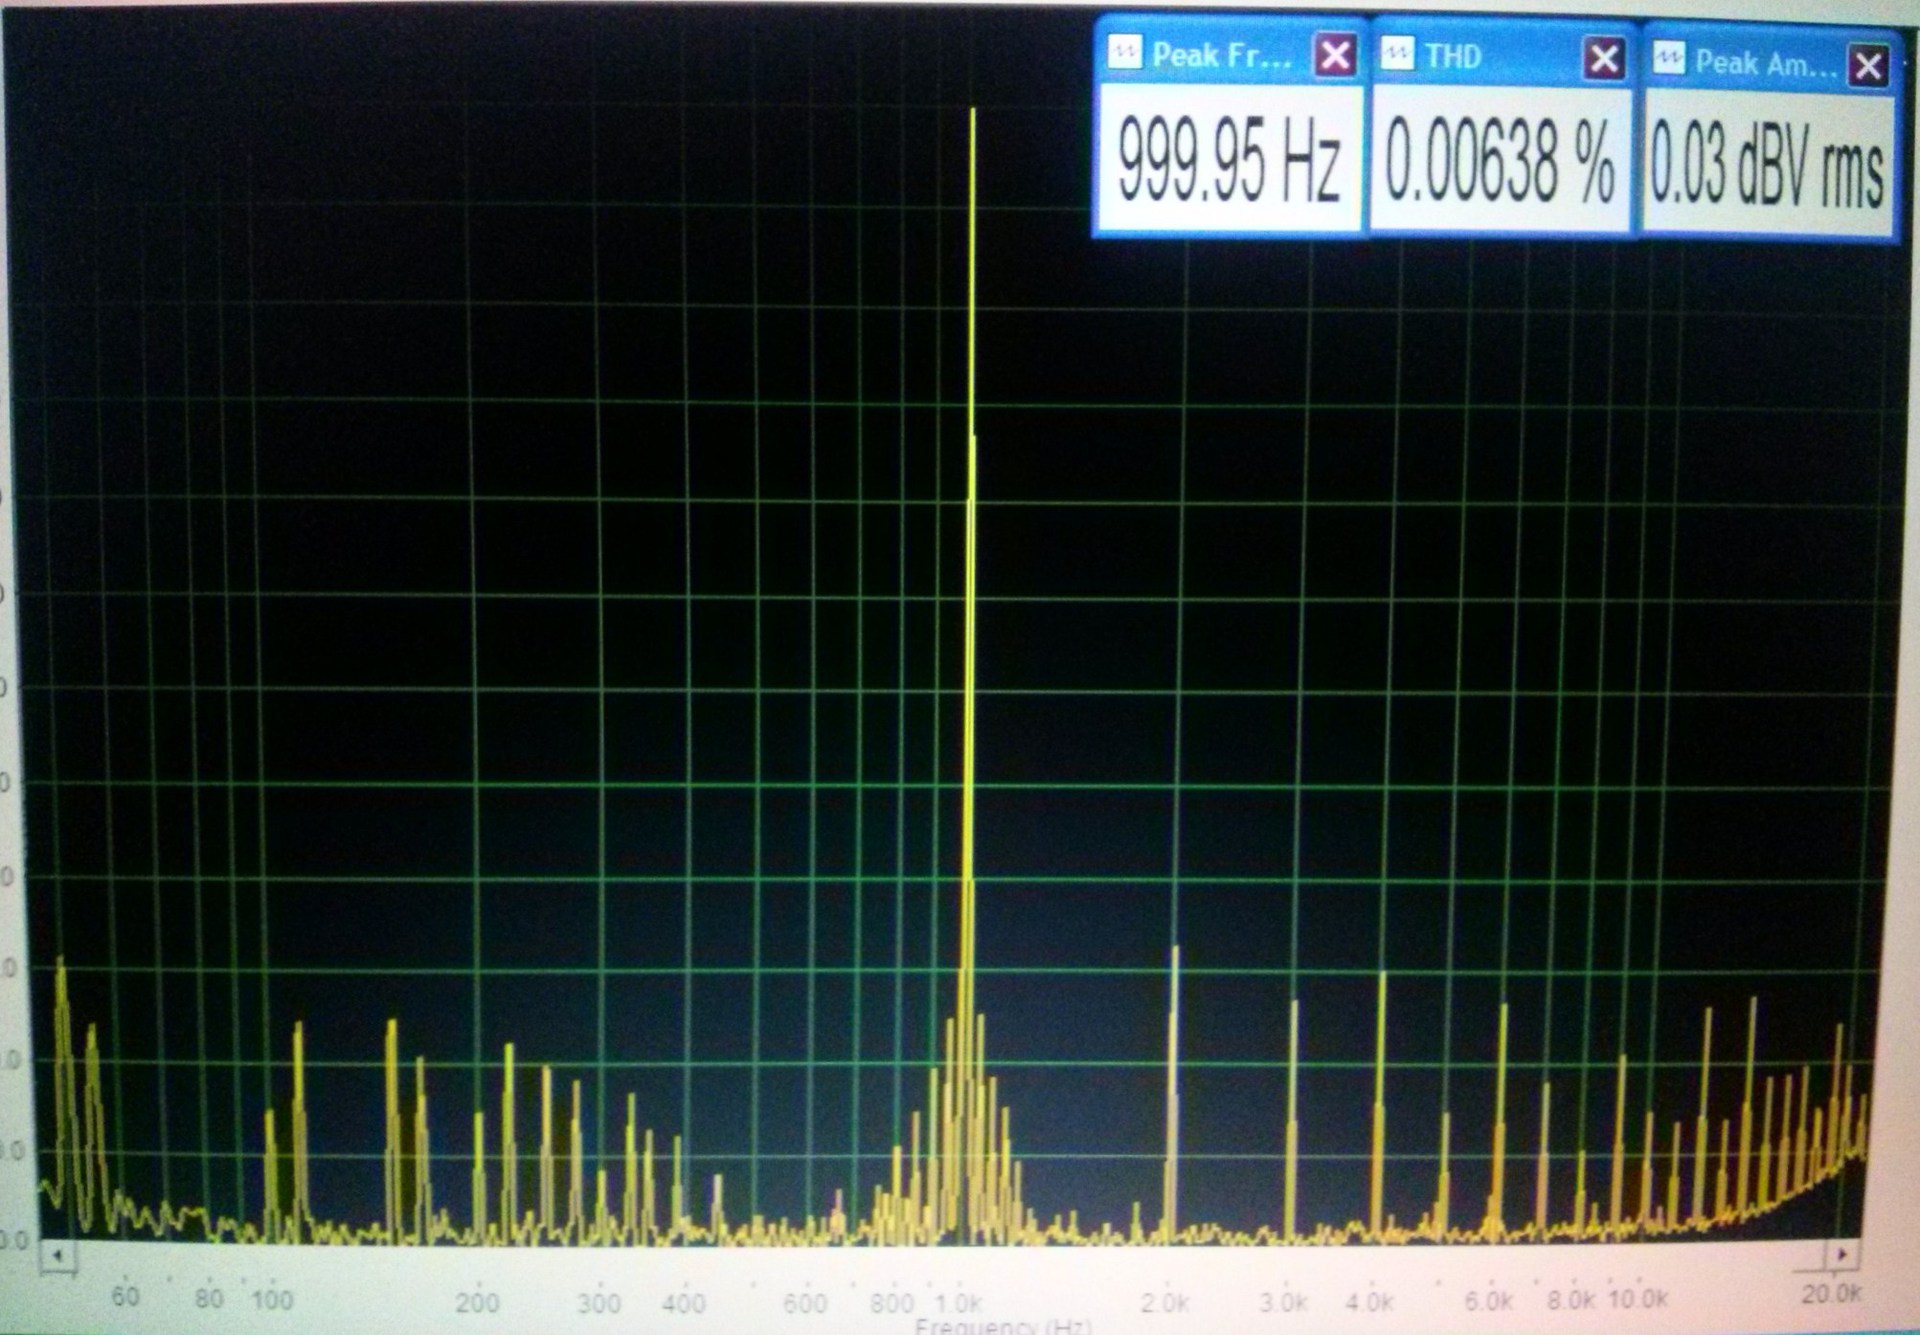Click the 1.0k frequency axis label

pos(959,1303)
